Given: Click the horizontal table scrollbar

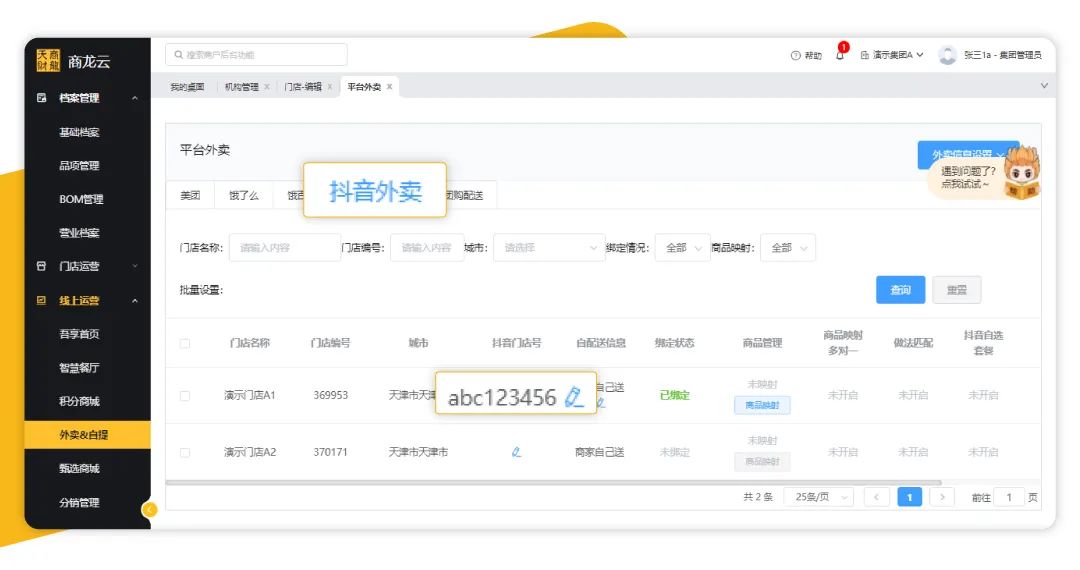Looking at the screenshot, I should [x=553, y=483].
